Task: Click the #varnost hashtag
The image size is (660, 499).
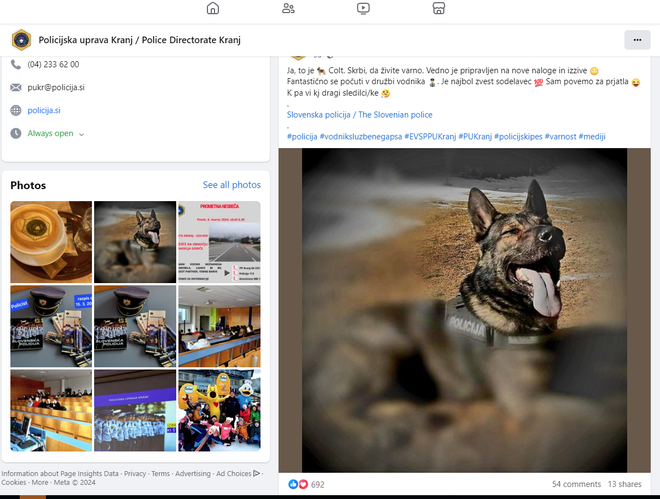Action: (x=560, y=136)
